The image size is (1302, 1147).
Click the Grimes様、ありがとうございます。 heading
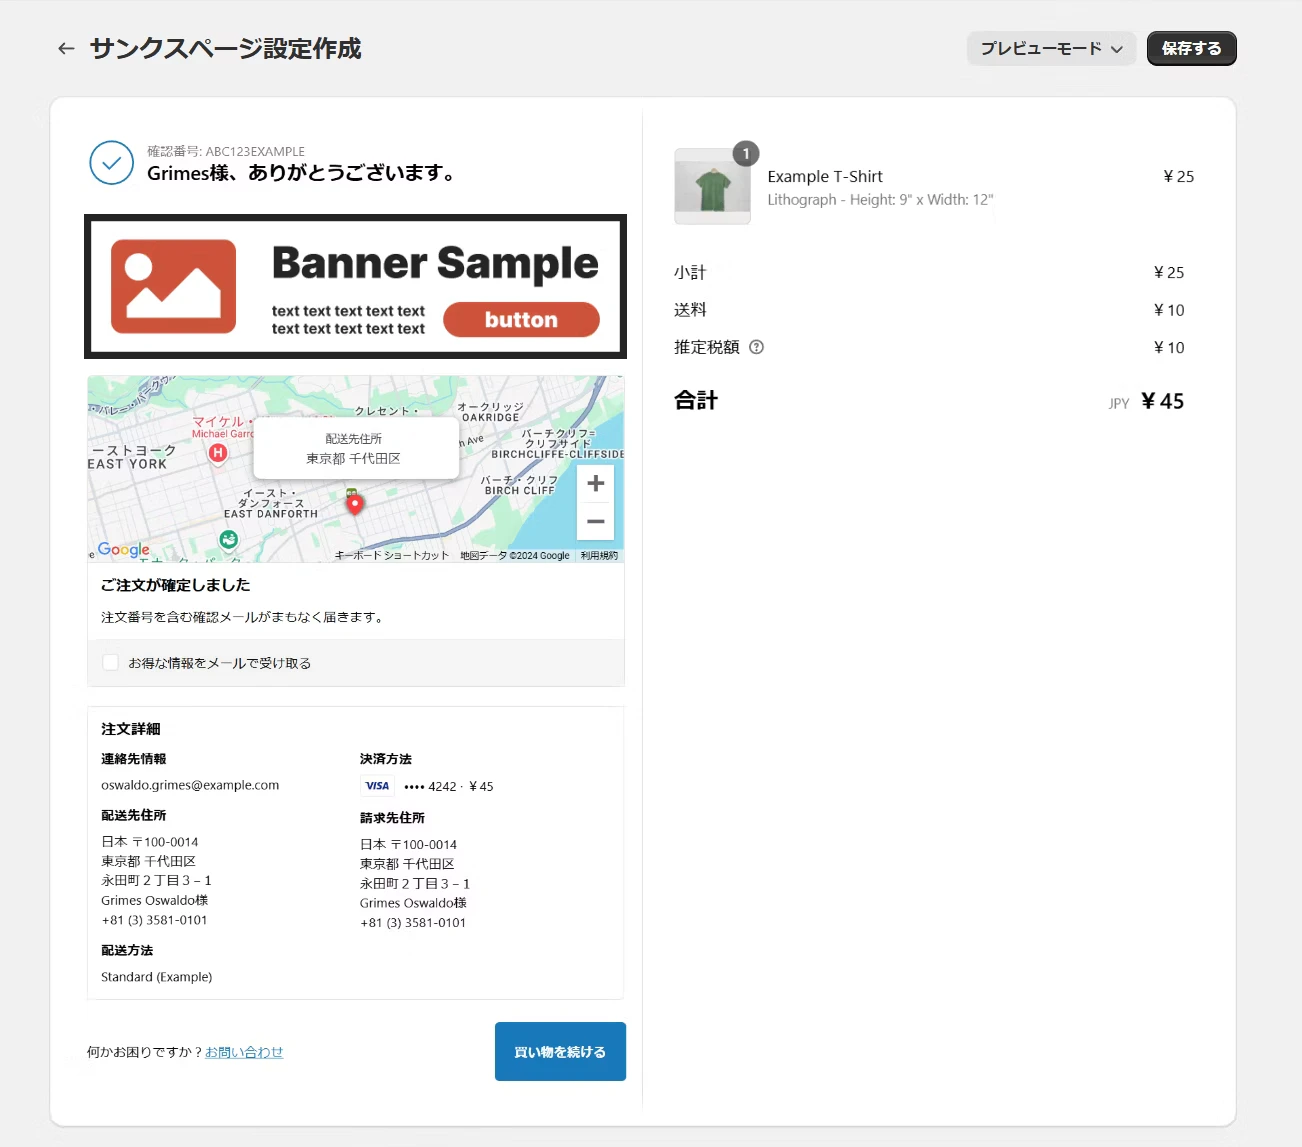click(304, 173)
